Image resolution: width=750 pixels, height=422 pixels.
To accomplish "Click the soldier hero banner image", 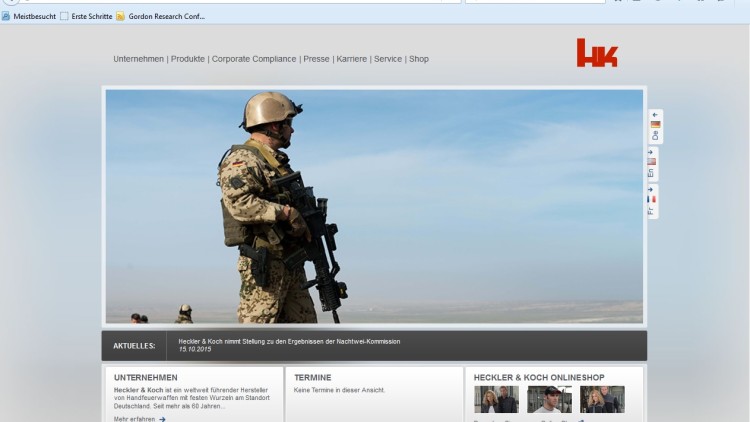I will (374, 205).
